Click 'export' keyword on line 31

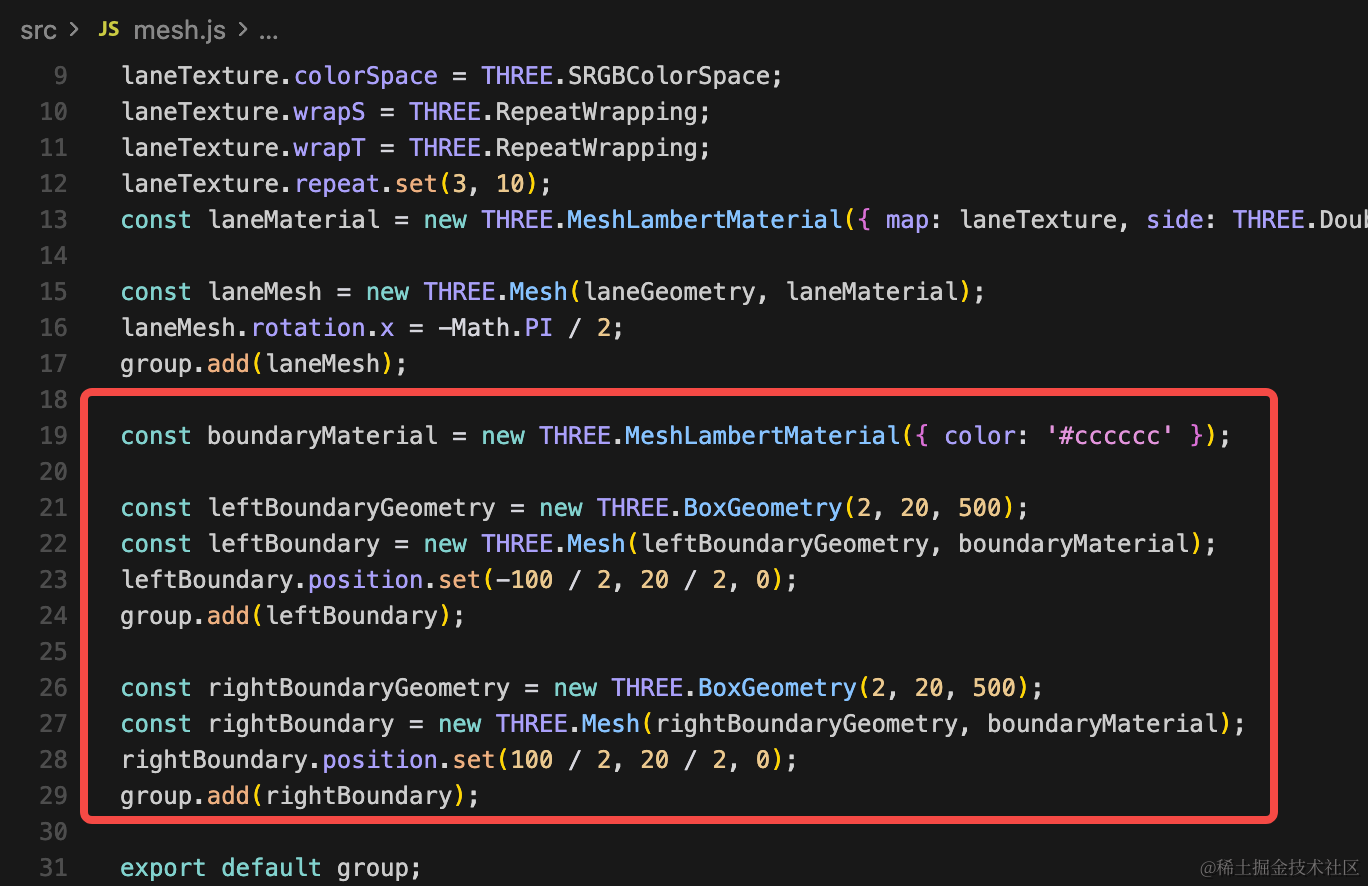point(163,868)
